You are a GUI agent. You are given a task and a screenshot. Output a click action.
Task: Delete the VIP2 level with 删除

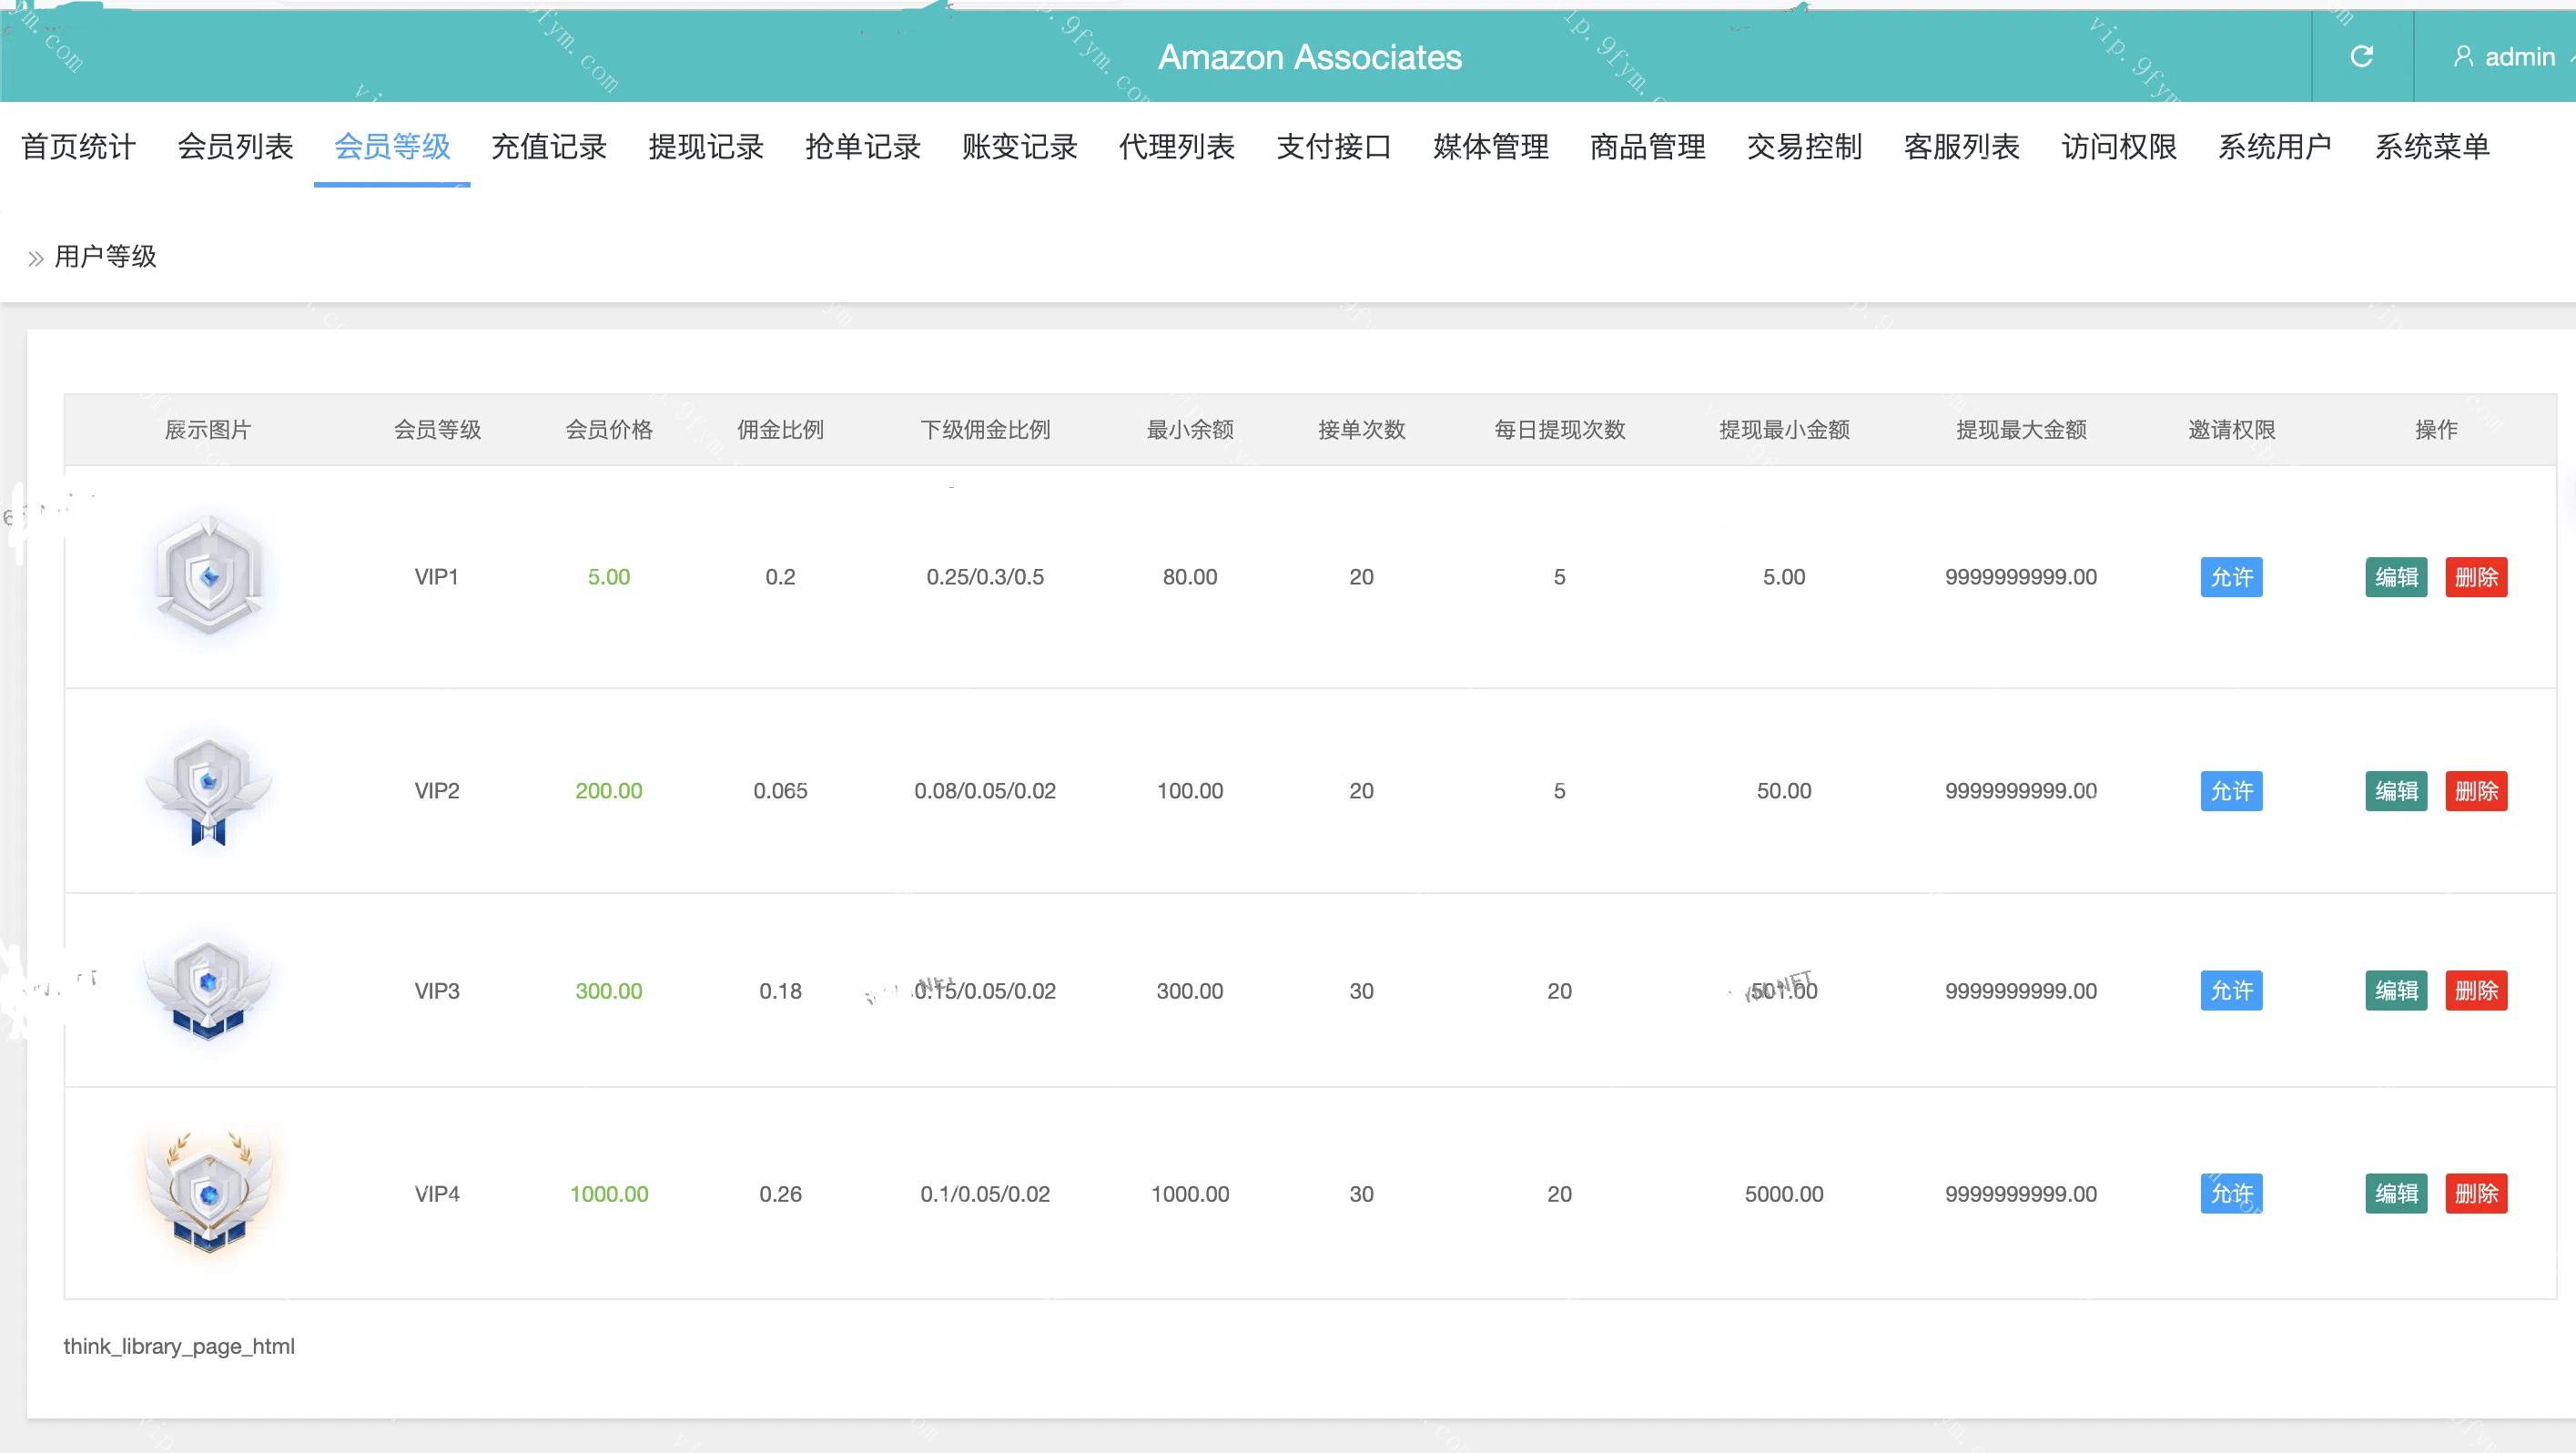coord(2476,791)
